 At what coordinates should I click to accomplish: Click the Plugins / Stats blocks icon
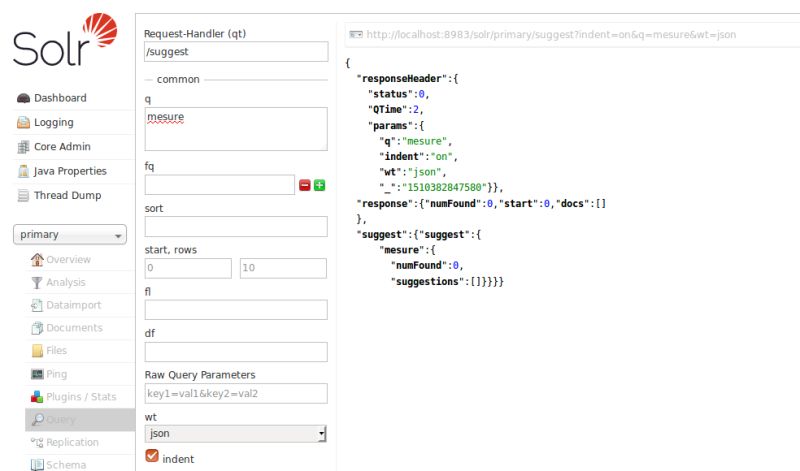coord(37,396)
